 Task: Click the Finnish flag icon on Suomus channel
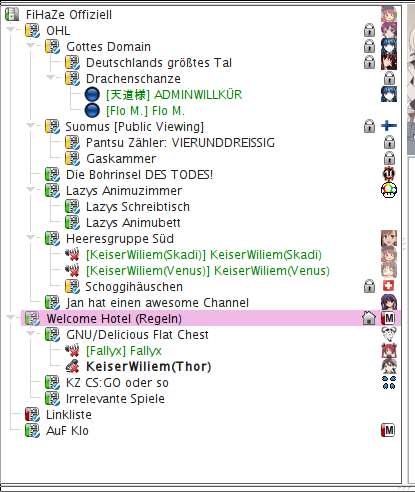coord(389,126)
